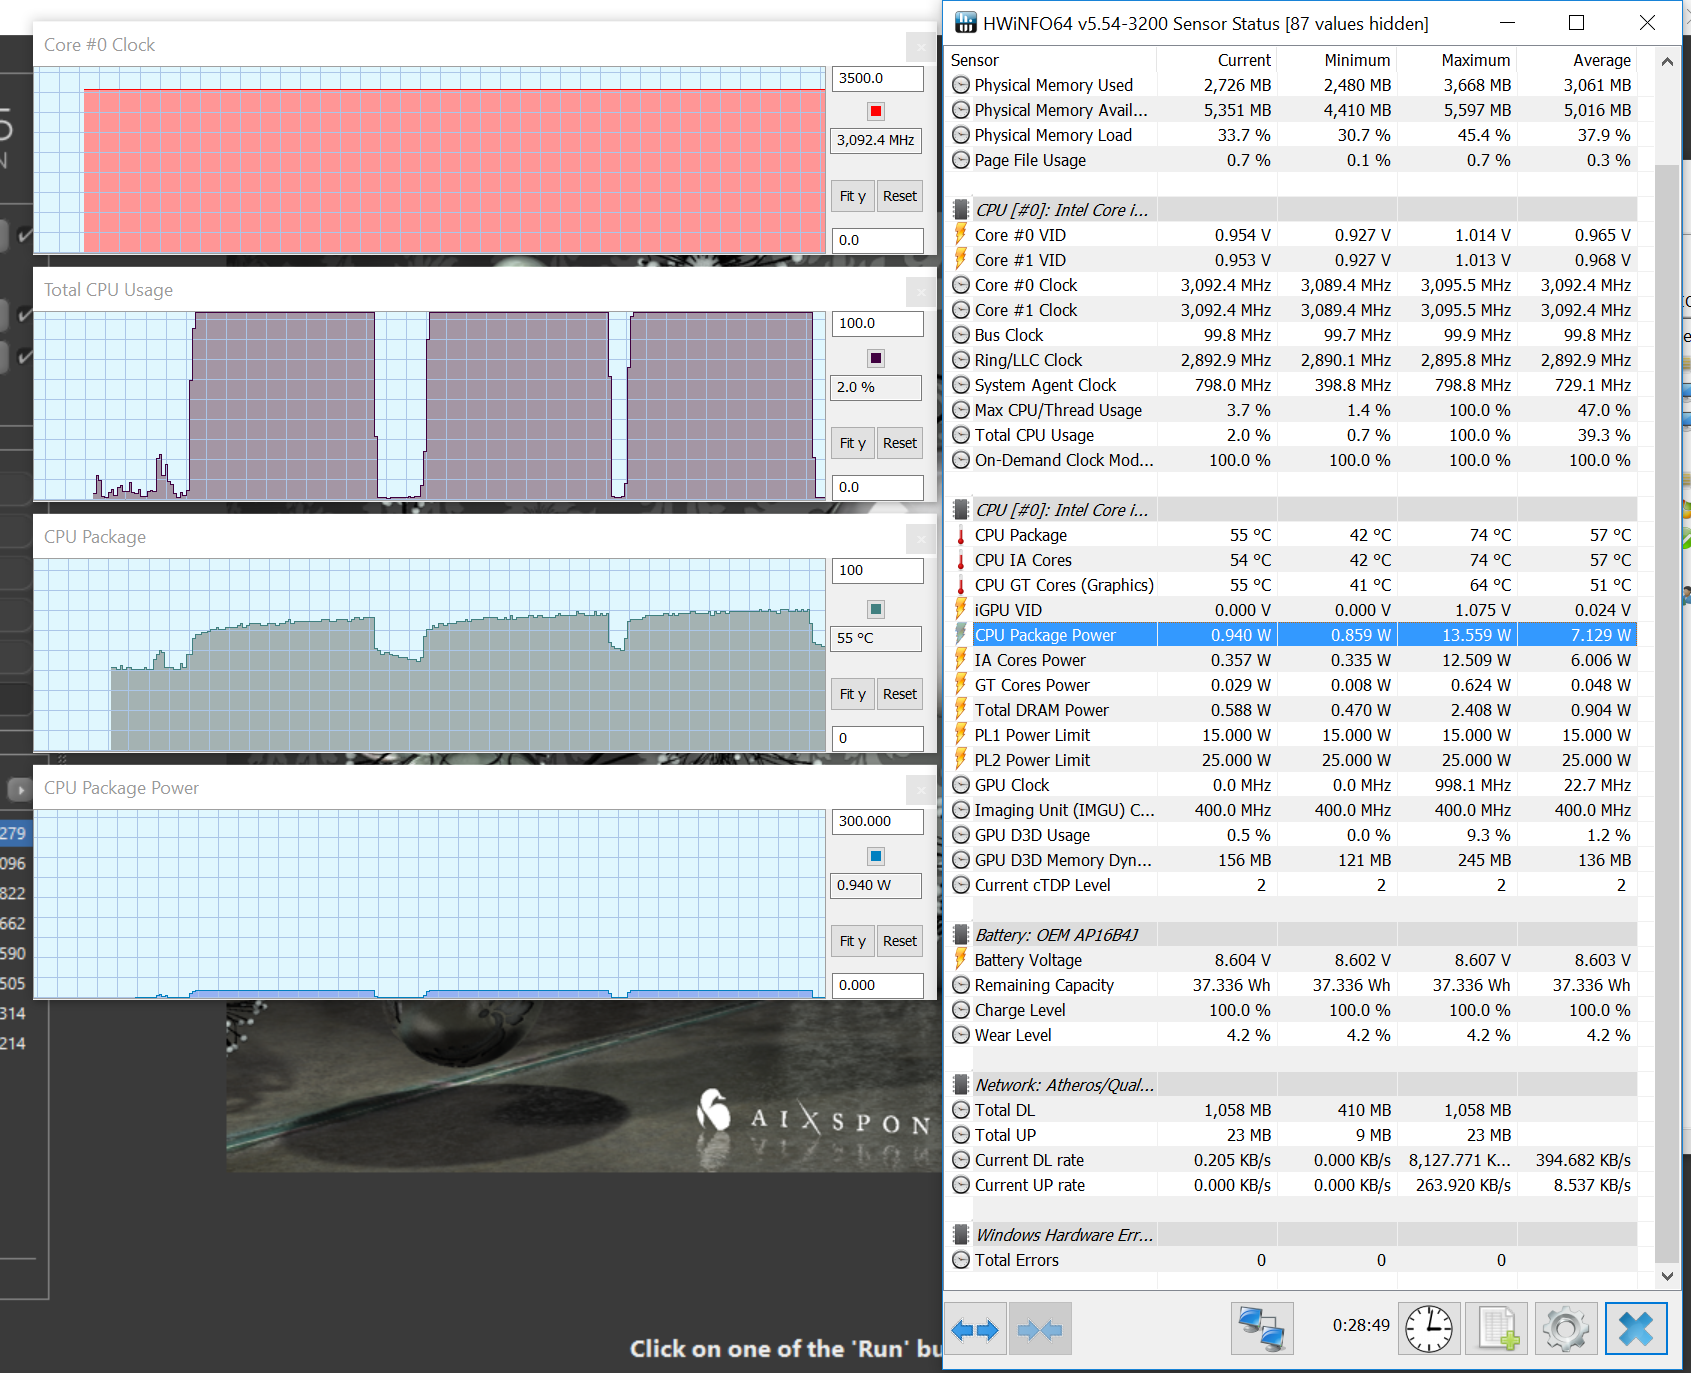This screenshot has height=1373, width=1691.
Task: Pick the blue color swatch for CPU Package Power
Action: (x=876, y=856)
